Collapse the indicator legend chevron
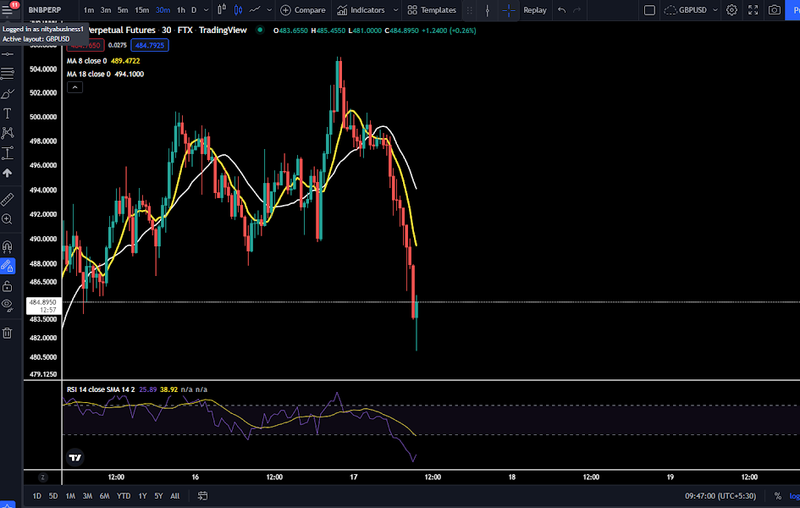The image size is (800, 508). [x=74, y=87]
